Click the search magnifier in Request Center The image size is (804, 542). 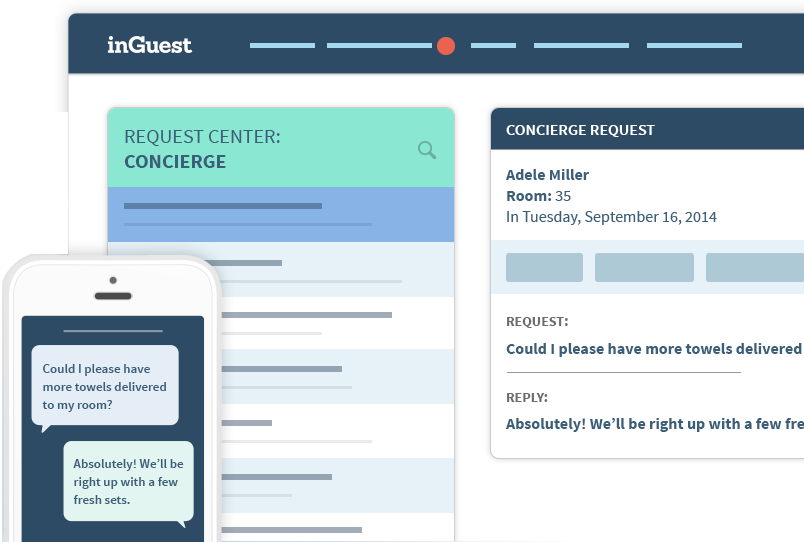point(427,150)
